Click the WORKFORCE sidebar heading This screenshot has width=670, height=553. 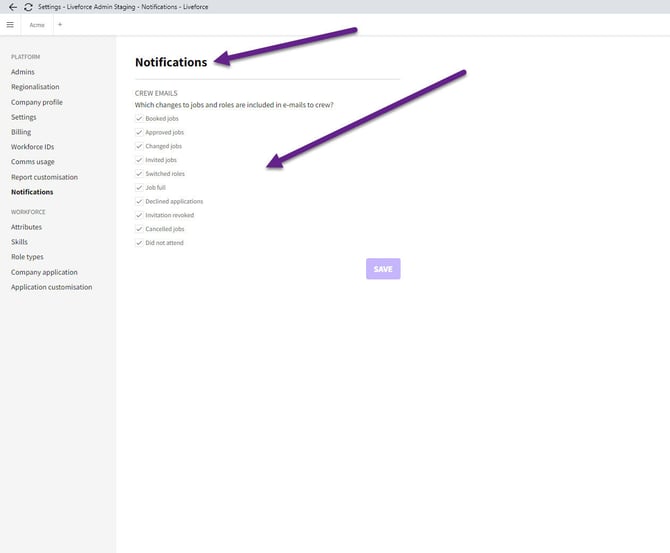[28, 212]
